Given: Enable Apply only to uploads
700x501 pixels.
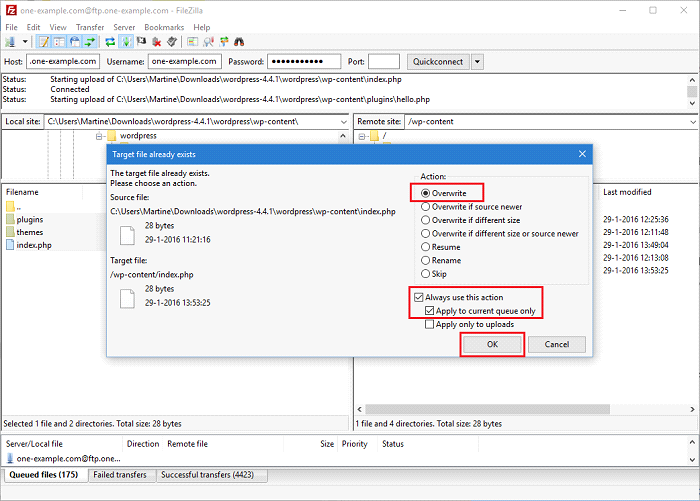Looking at the screenshot, I should (x=430, y=324).
